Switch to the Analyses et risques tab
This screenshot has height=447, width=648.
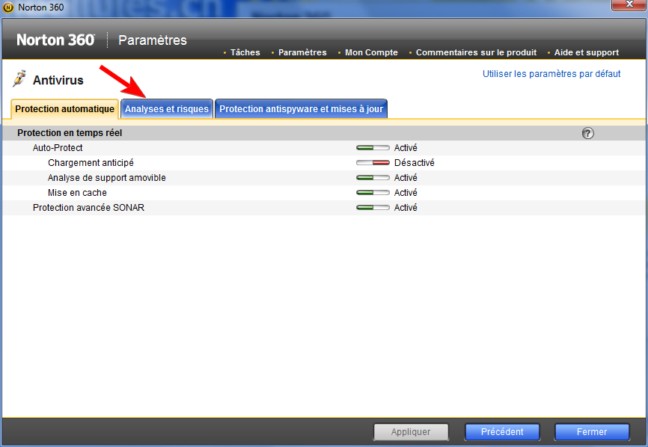click(167, 109)
